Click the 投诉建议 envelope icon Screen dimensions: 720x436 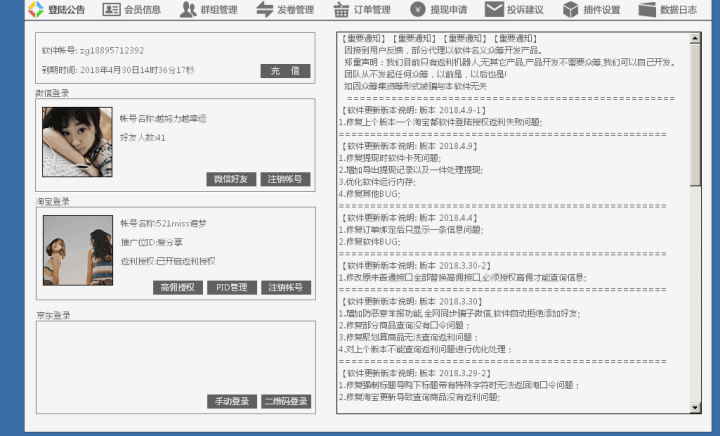[x=494, y=9]
